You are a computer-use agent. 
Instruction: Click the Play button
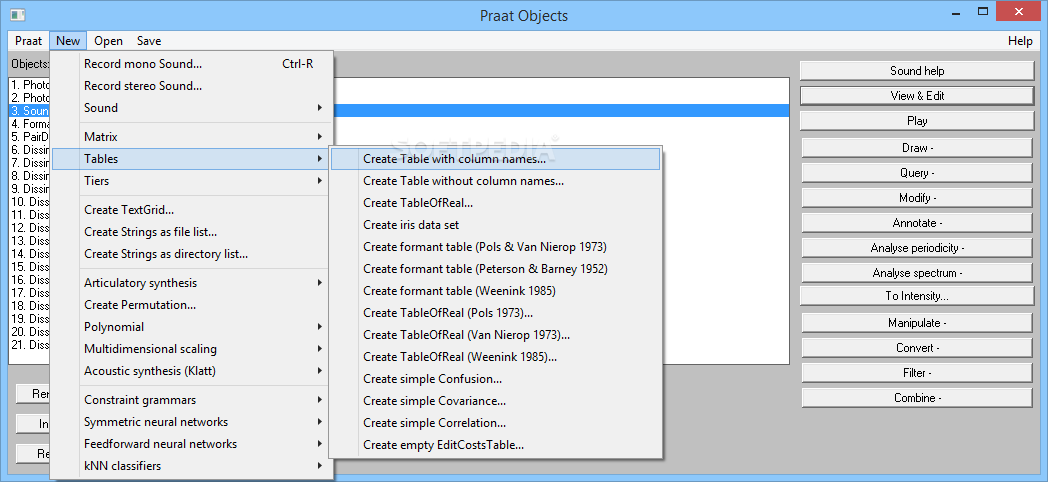[x=917, y=121]
